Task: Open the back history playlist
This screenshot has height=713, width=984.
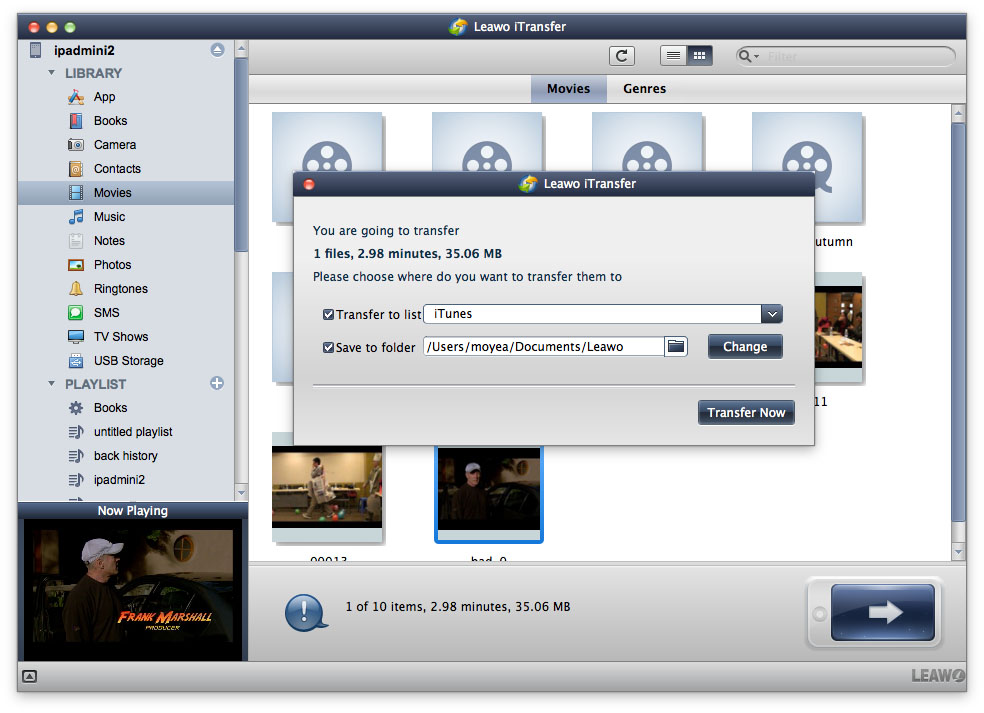Action: 126,456
